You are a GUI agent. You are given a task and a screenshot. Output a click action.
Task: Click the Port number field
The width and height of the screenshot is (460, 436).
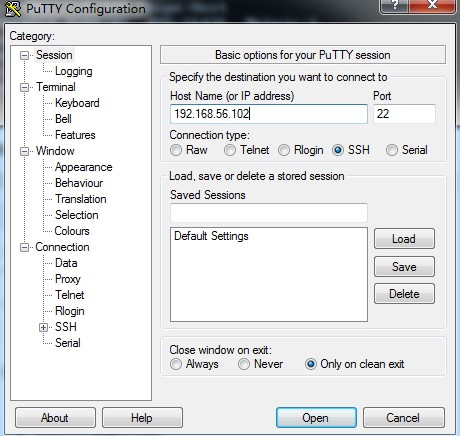click(x=404, y=114)
